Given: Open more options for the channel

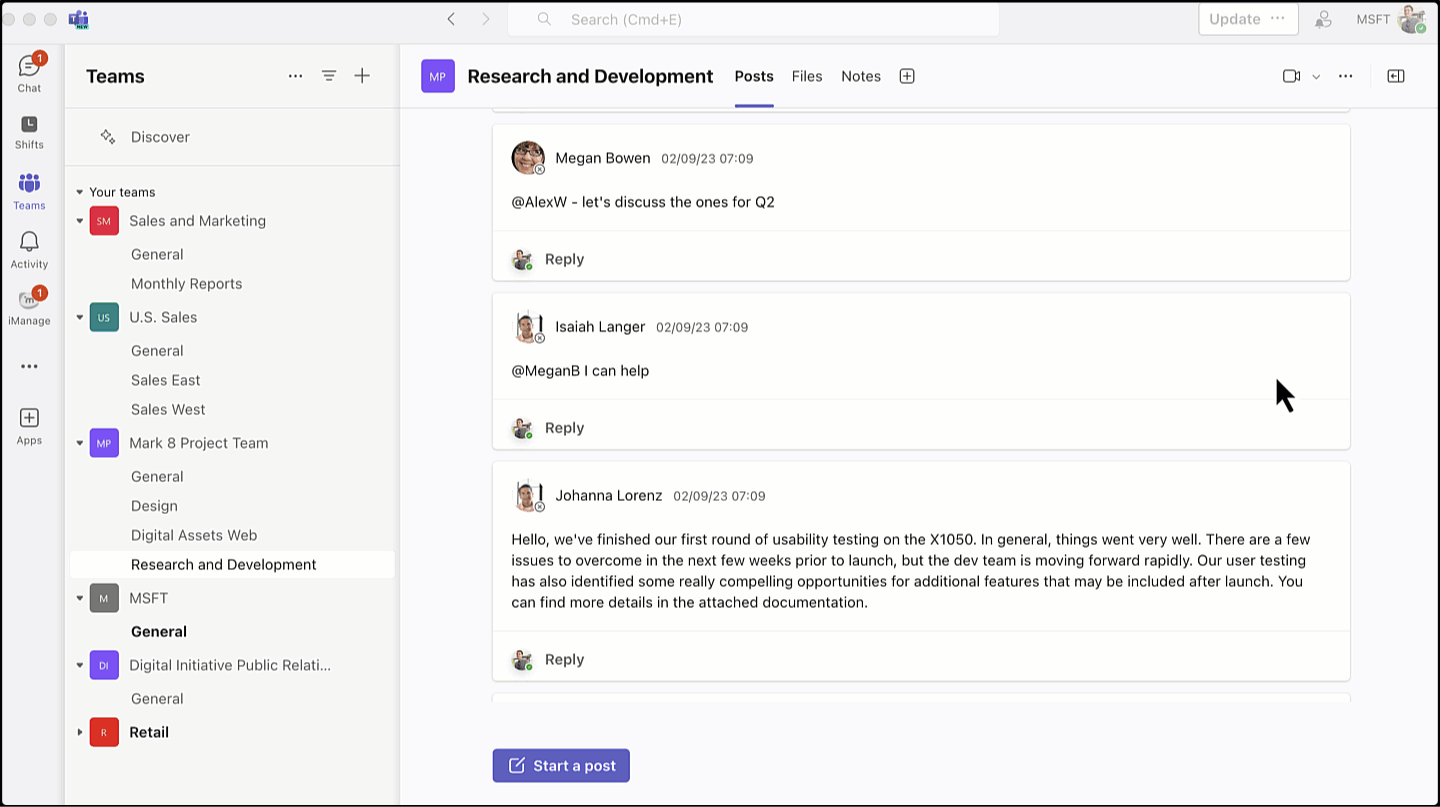Looking at the screenshot, I should (1345, 75).
